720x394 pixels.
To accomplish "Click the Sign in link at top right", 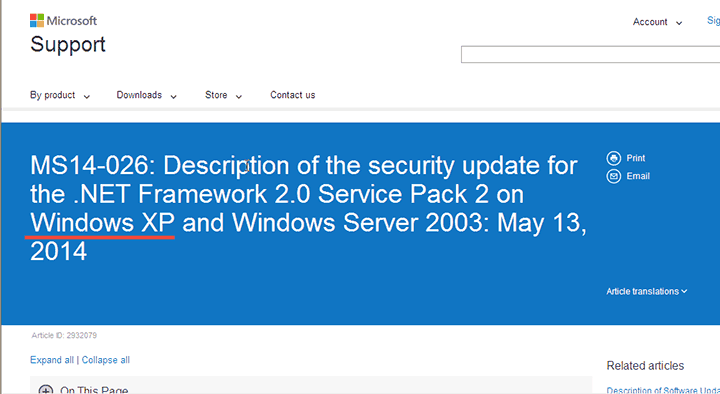I will point(713,21).
